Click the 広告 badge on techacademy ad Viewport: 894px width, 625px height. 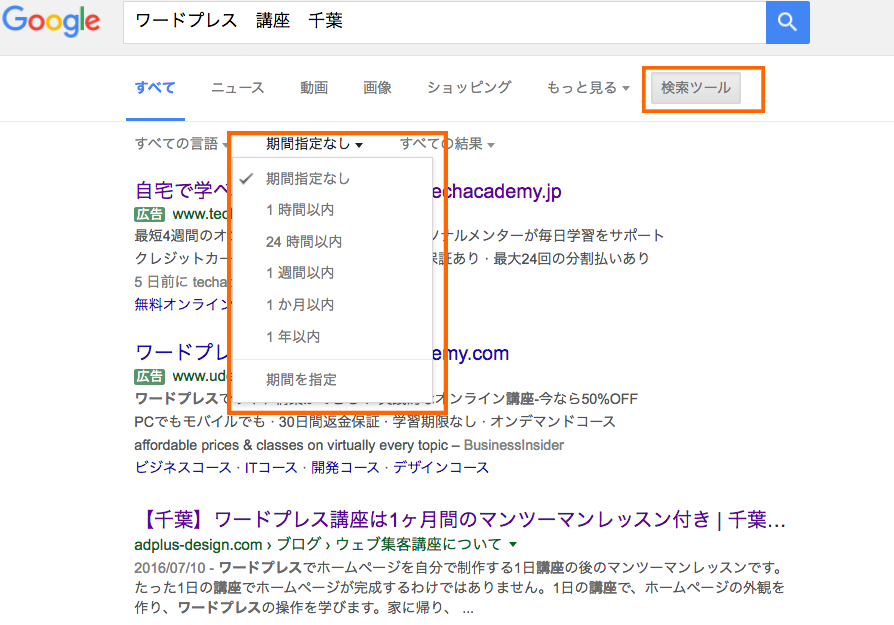(149, 214)
